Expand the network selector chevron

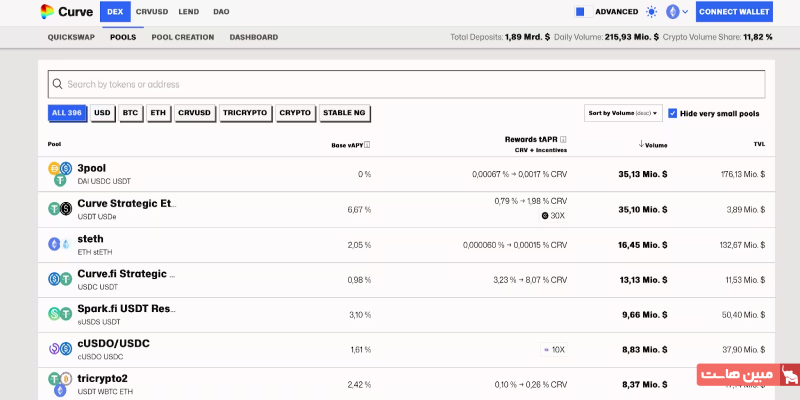click(x=685, y=13)
